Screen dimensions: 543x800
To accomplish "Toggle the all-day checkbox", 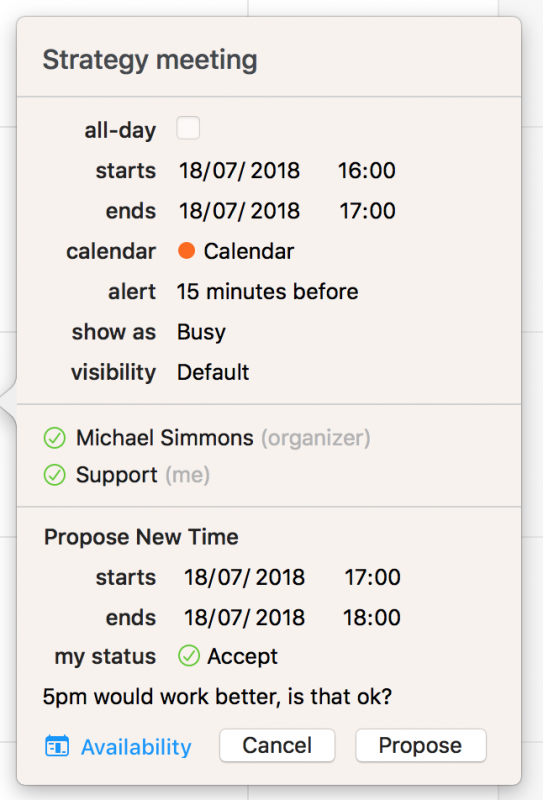I will coord(188,128).
